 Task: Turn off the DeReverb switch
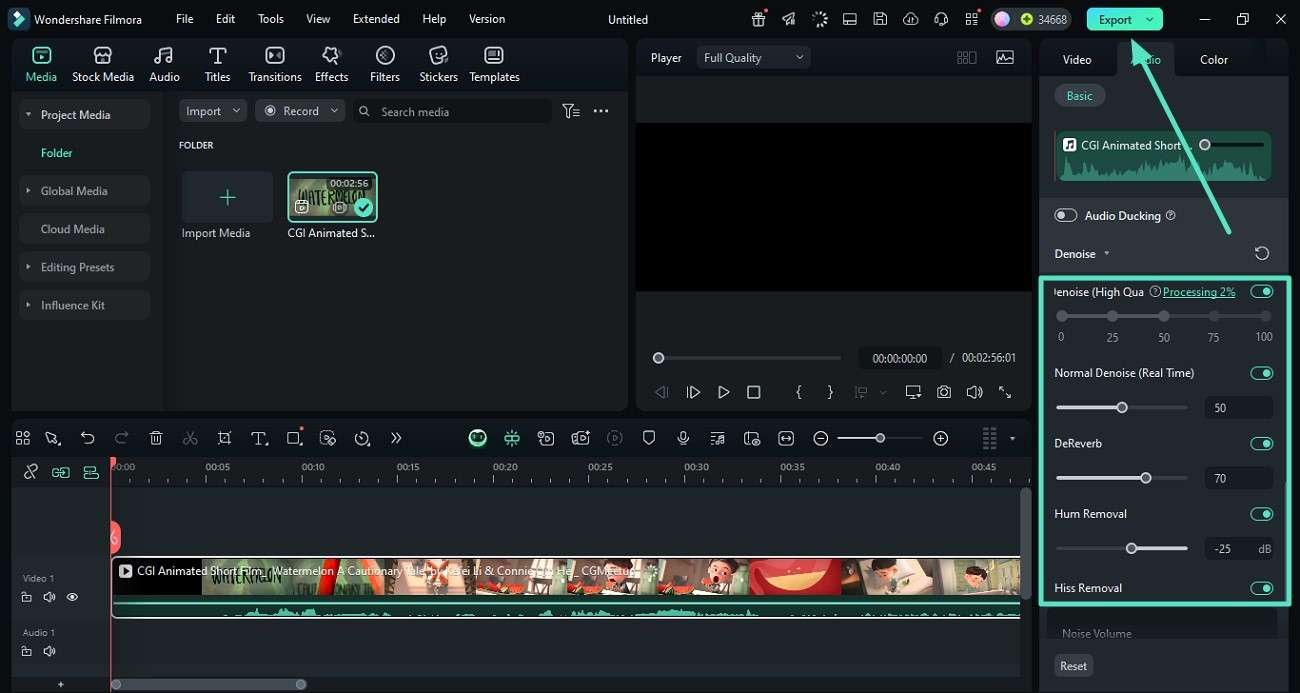[1262, 444]
